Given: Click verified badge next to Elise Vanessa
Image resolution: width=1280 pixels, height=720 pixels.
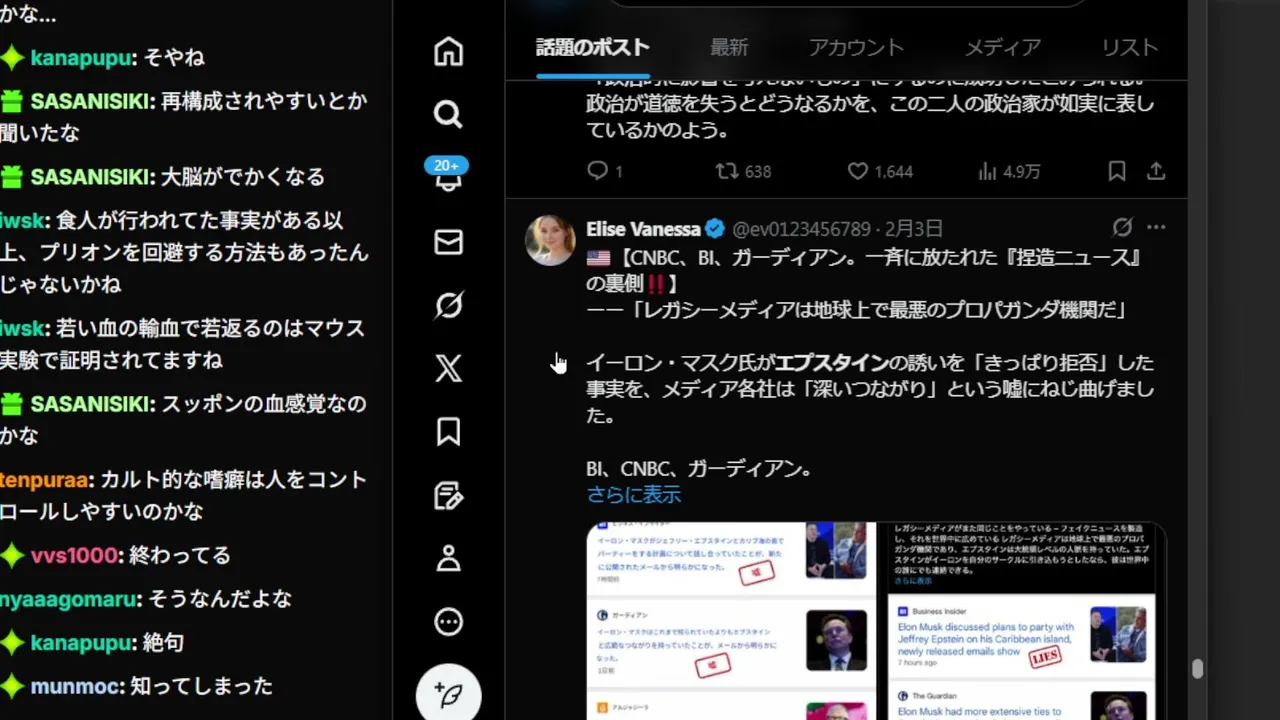Looking at the screenshot, I should point(715,229).
